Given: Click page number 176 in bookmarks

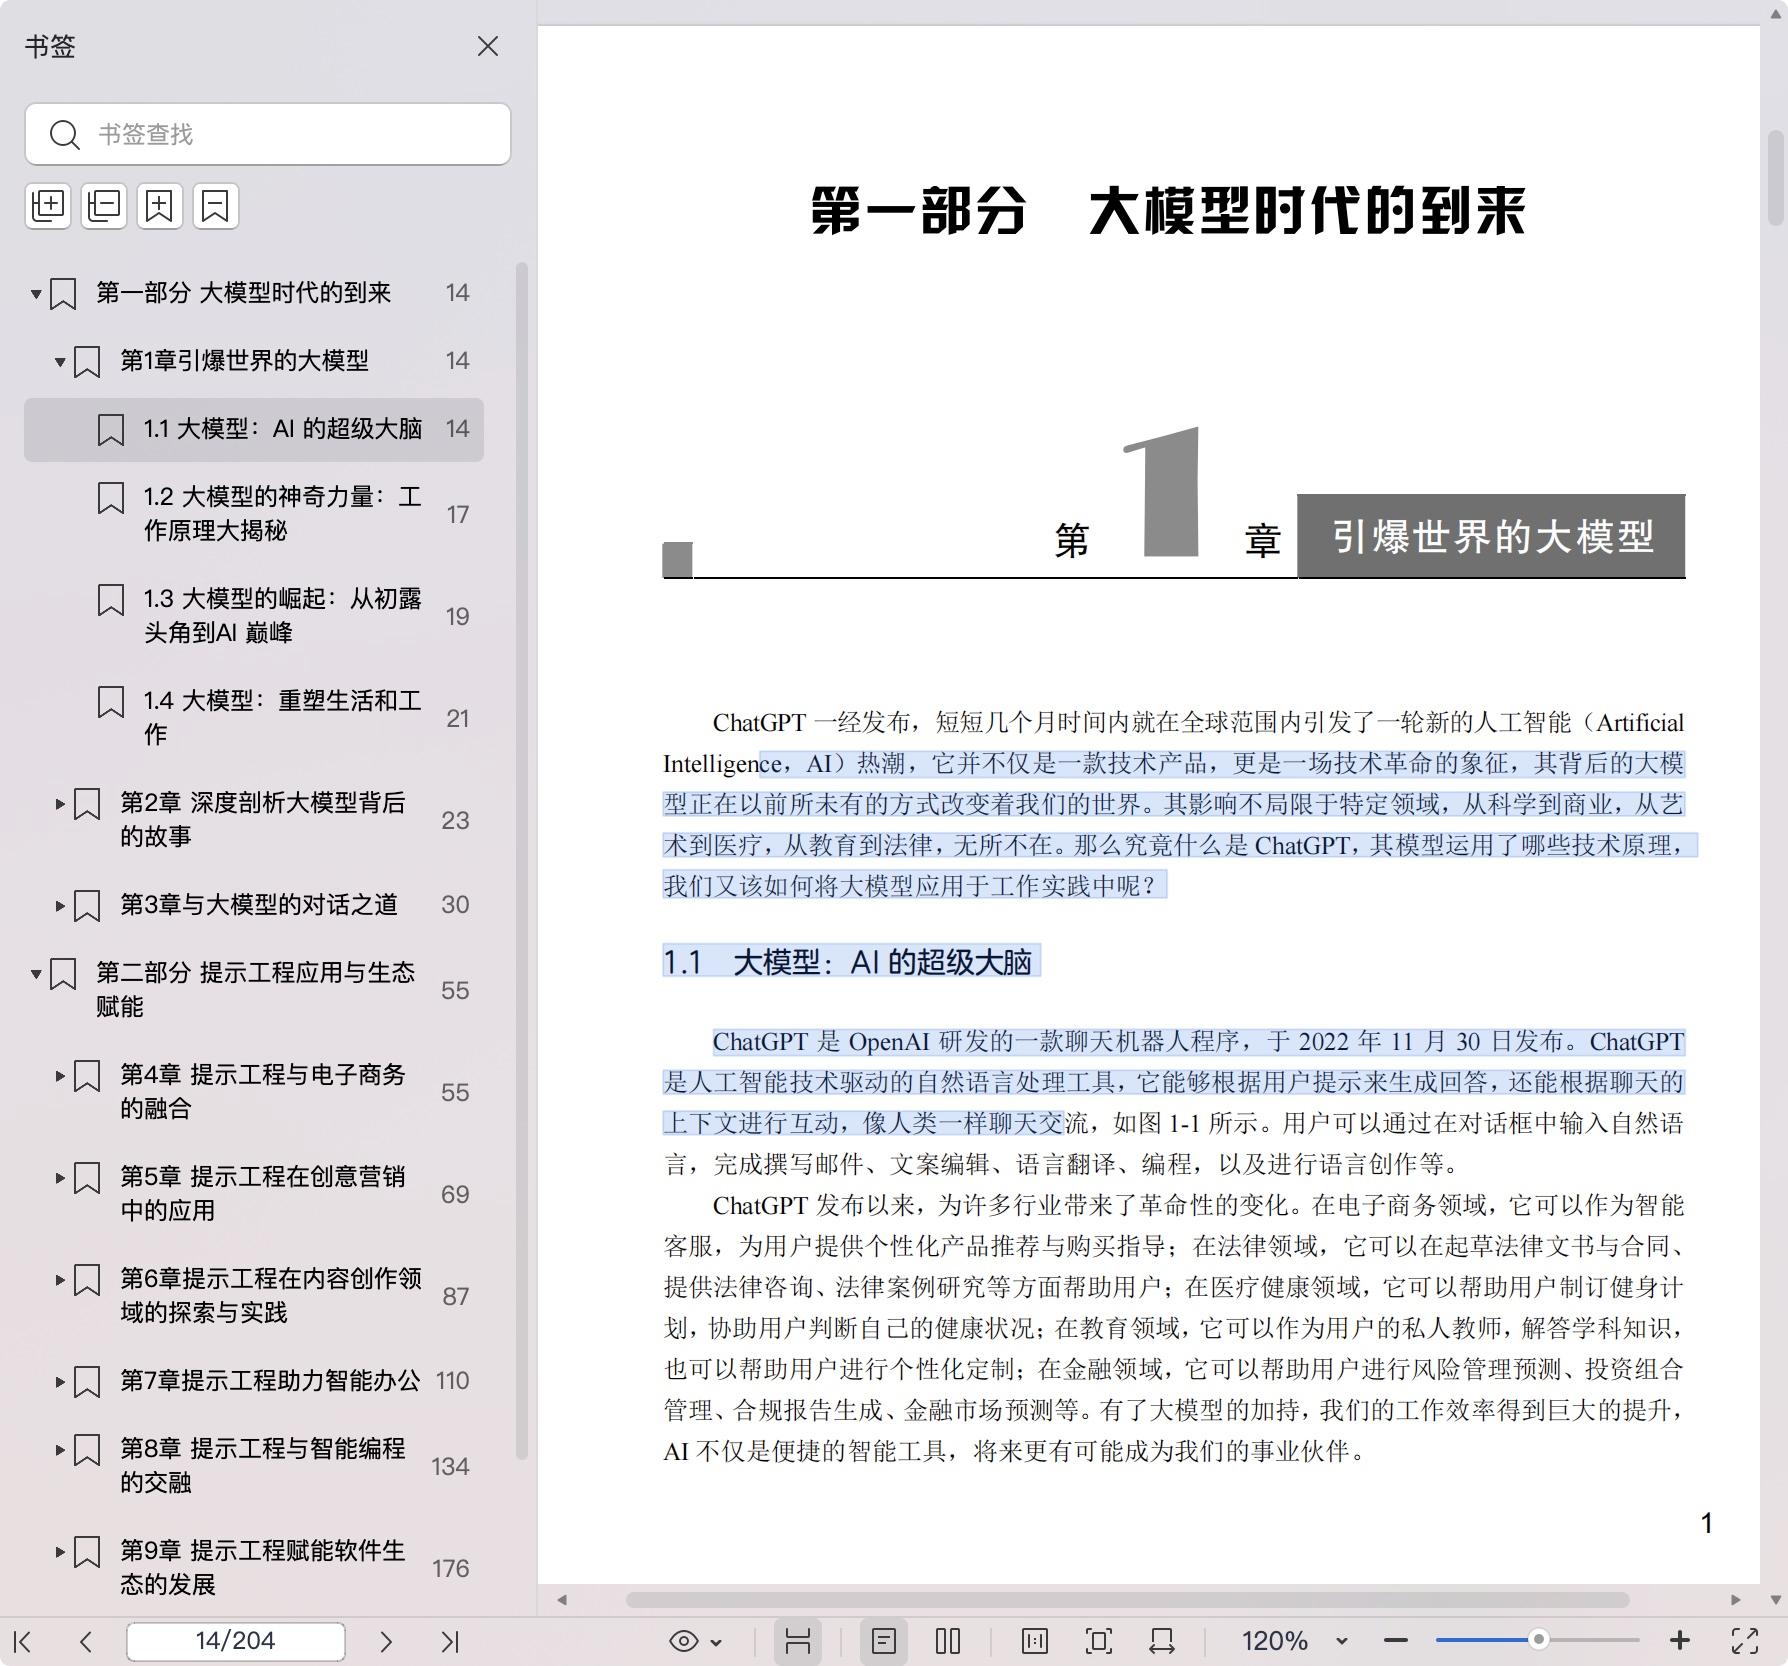Looking at the screenshot, I should [450, 1568].
